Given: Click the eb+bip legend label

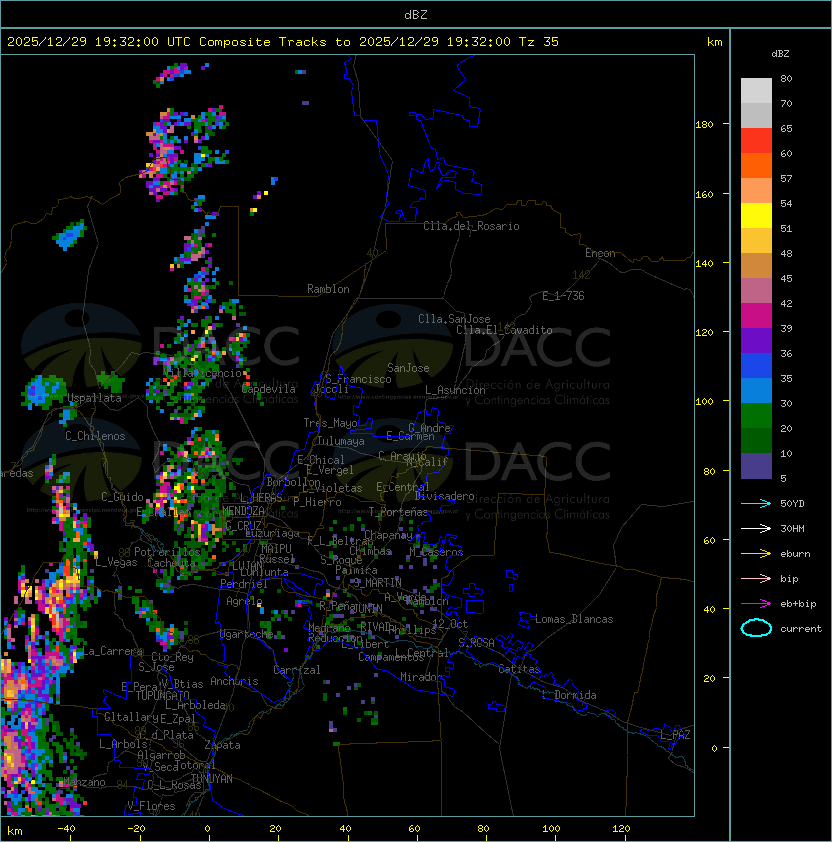Looking at the screenshot, I should pos(798,604).
